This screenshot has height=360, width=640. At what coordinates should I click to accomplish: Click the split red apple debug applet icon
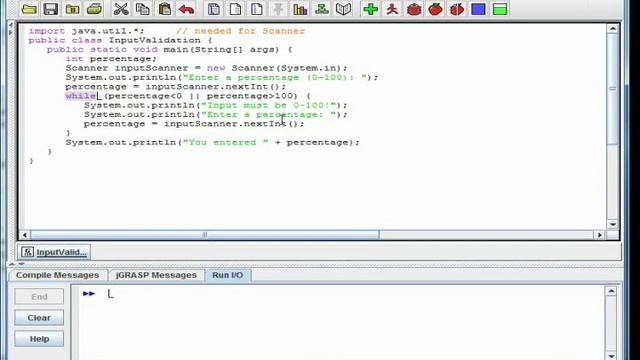tap(457, 9)
